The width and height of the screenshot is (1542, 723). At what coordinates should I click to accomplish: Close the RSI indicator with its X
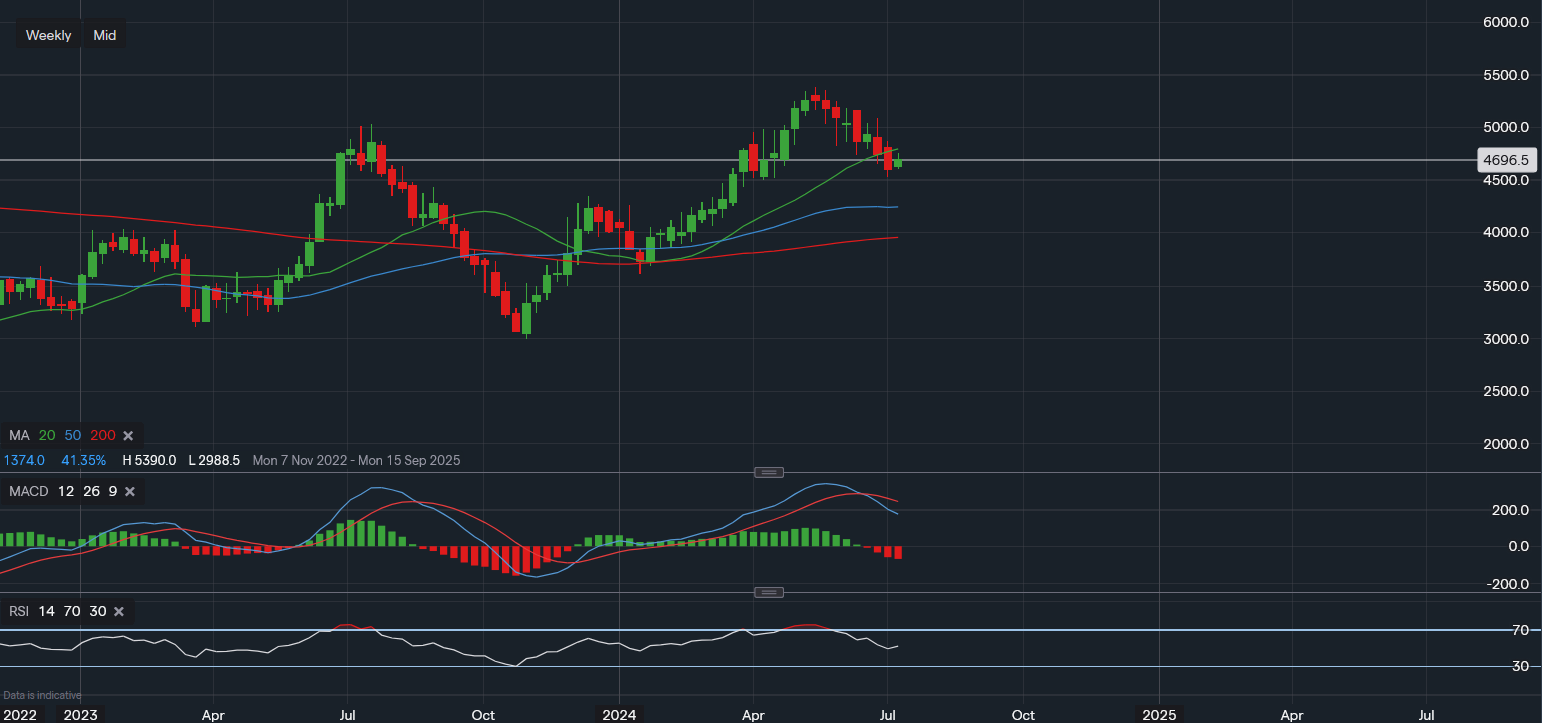coord(119,611)
